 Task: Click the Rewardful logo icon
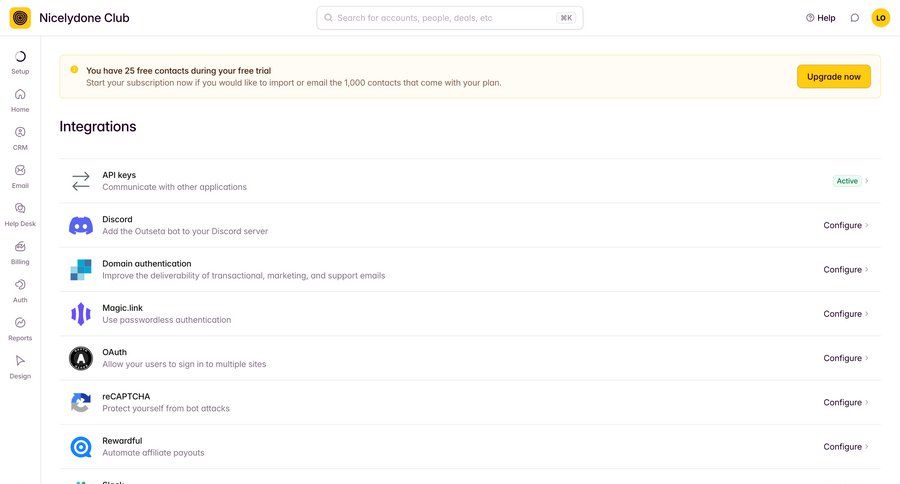[81, 447]
